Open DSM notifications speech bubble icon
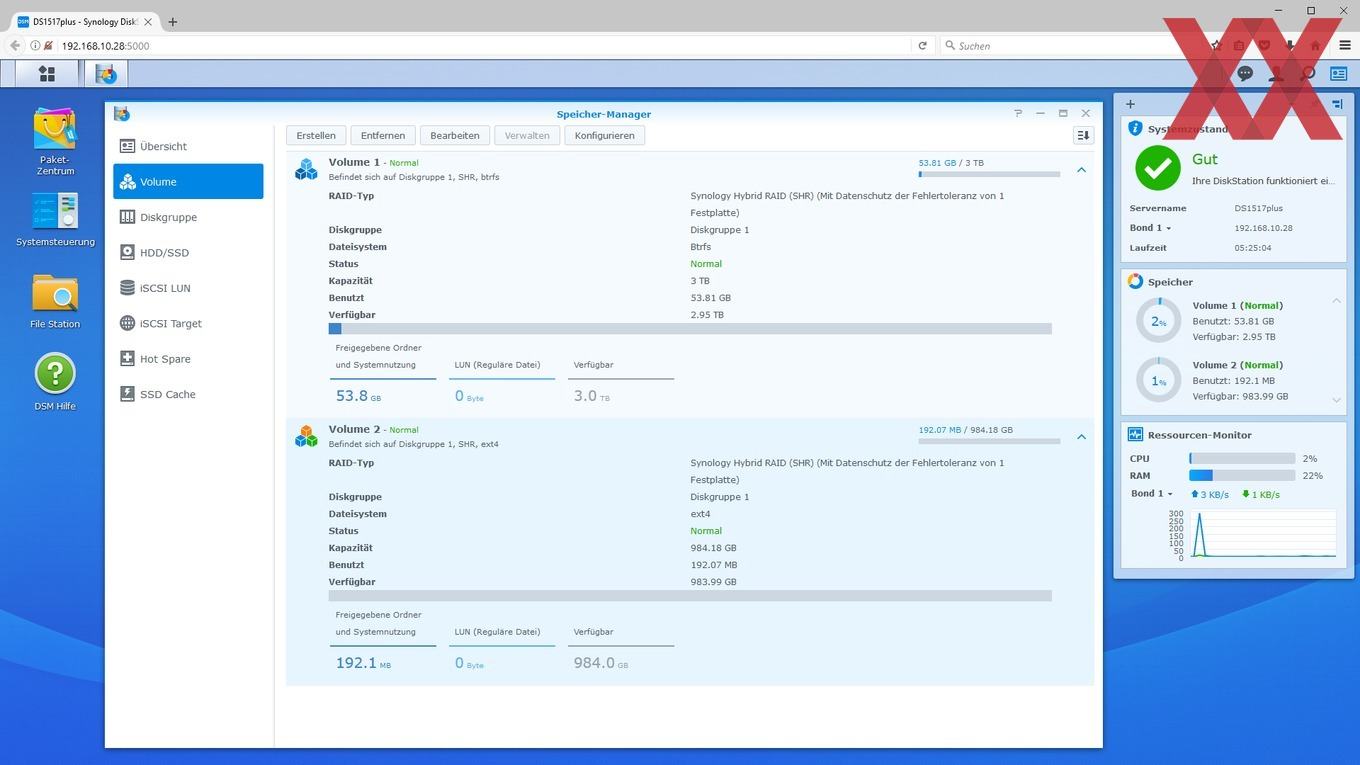The height and width of the screenshot is (765, 1360). pyautogui.click(x=1245, y=74)
